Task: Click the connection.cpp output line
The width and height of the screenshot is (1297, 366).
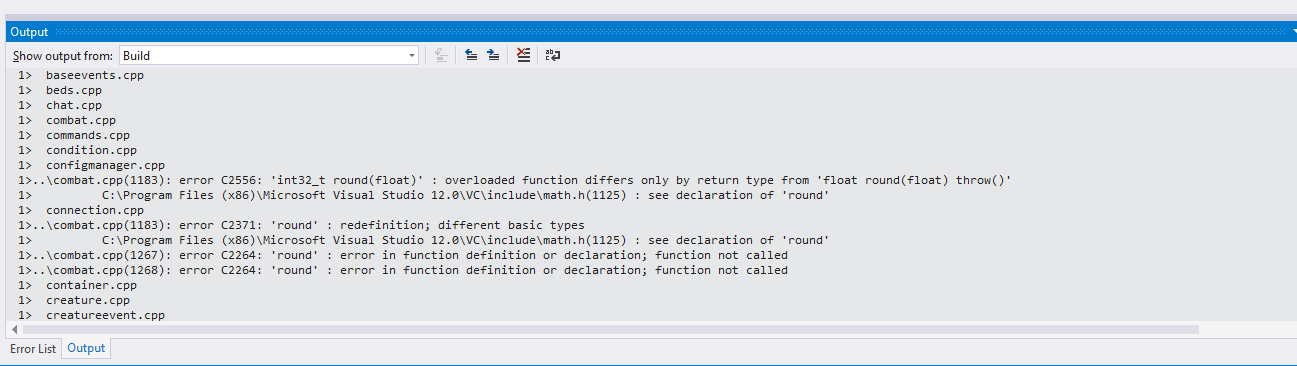Action: click(x=80, y=210)
